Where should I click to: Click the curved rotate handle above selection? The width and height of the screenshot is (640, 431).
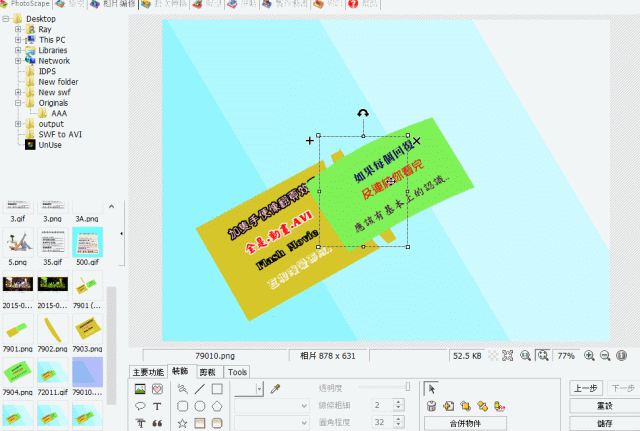(x=363, y=113)
